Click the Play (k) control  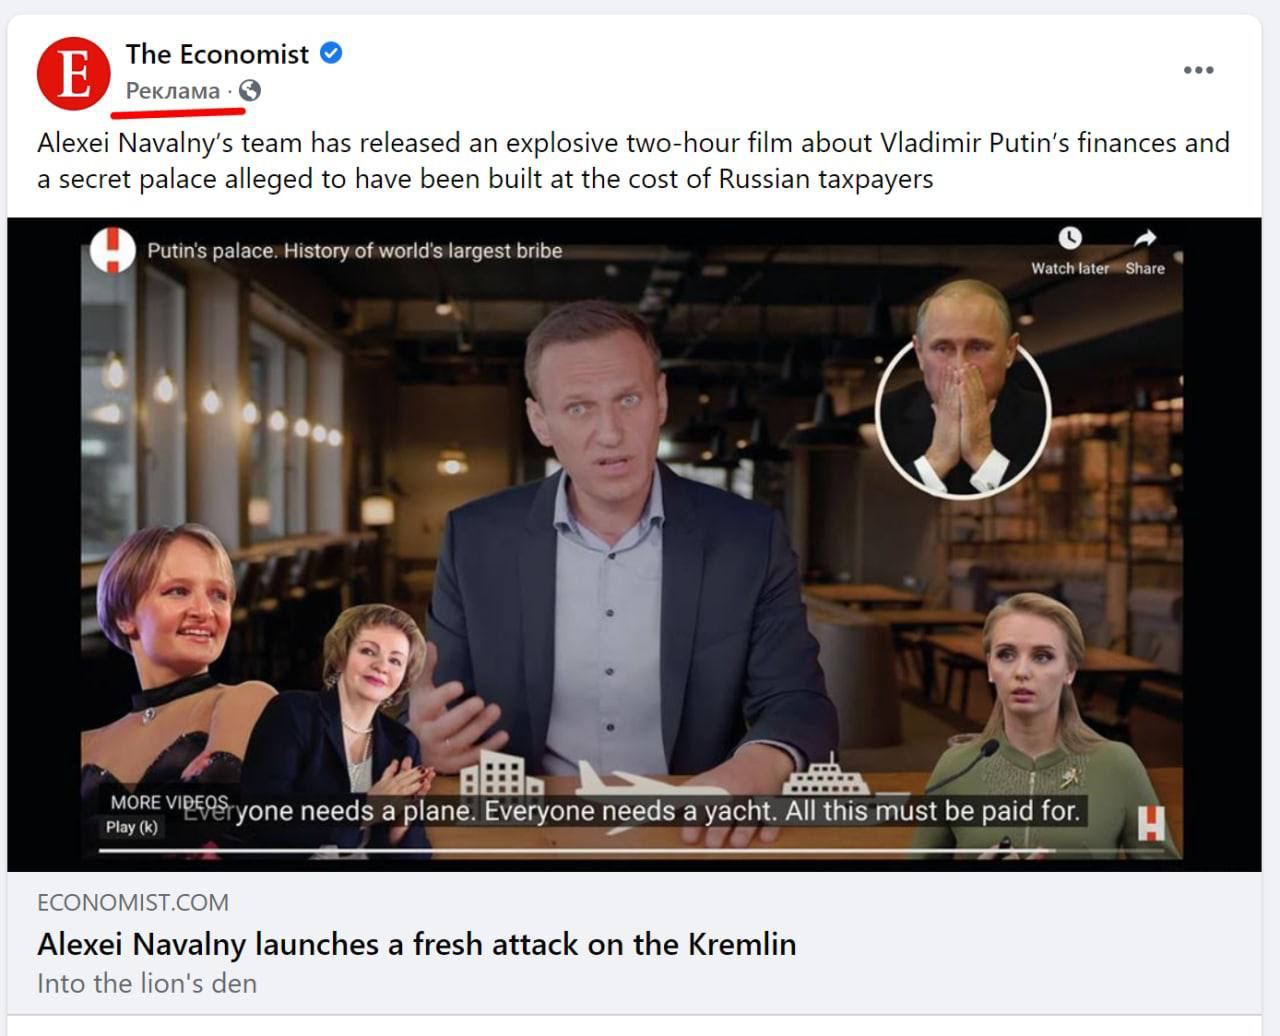click(132, 827)
